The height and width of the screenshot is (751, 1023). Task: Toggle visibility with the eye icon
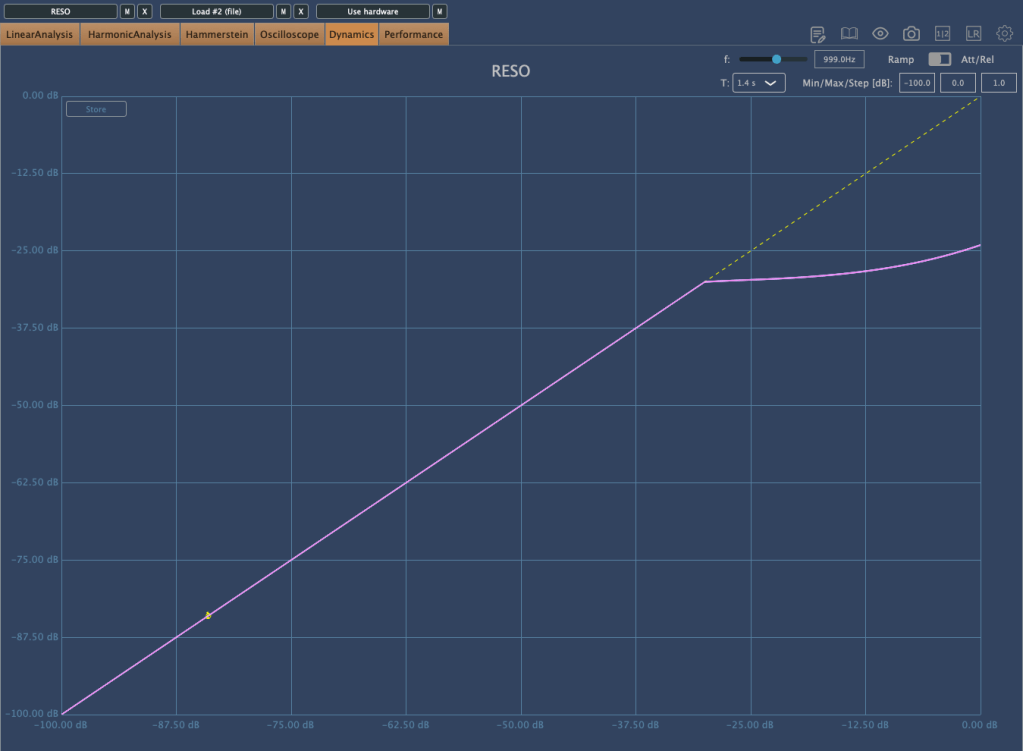point(880,34)
